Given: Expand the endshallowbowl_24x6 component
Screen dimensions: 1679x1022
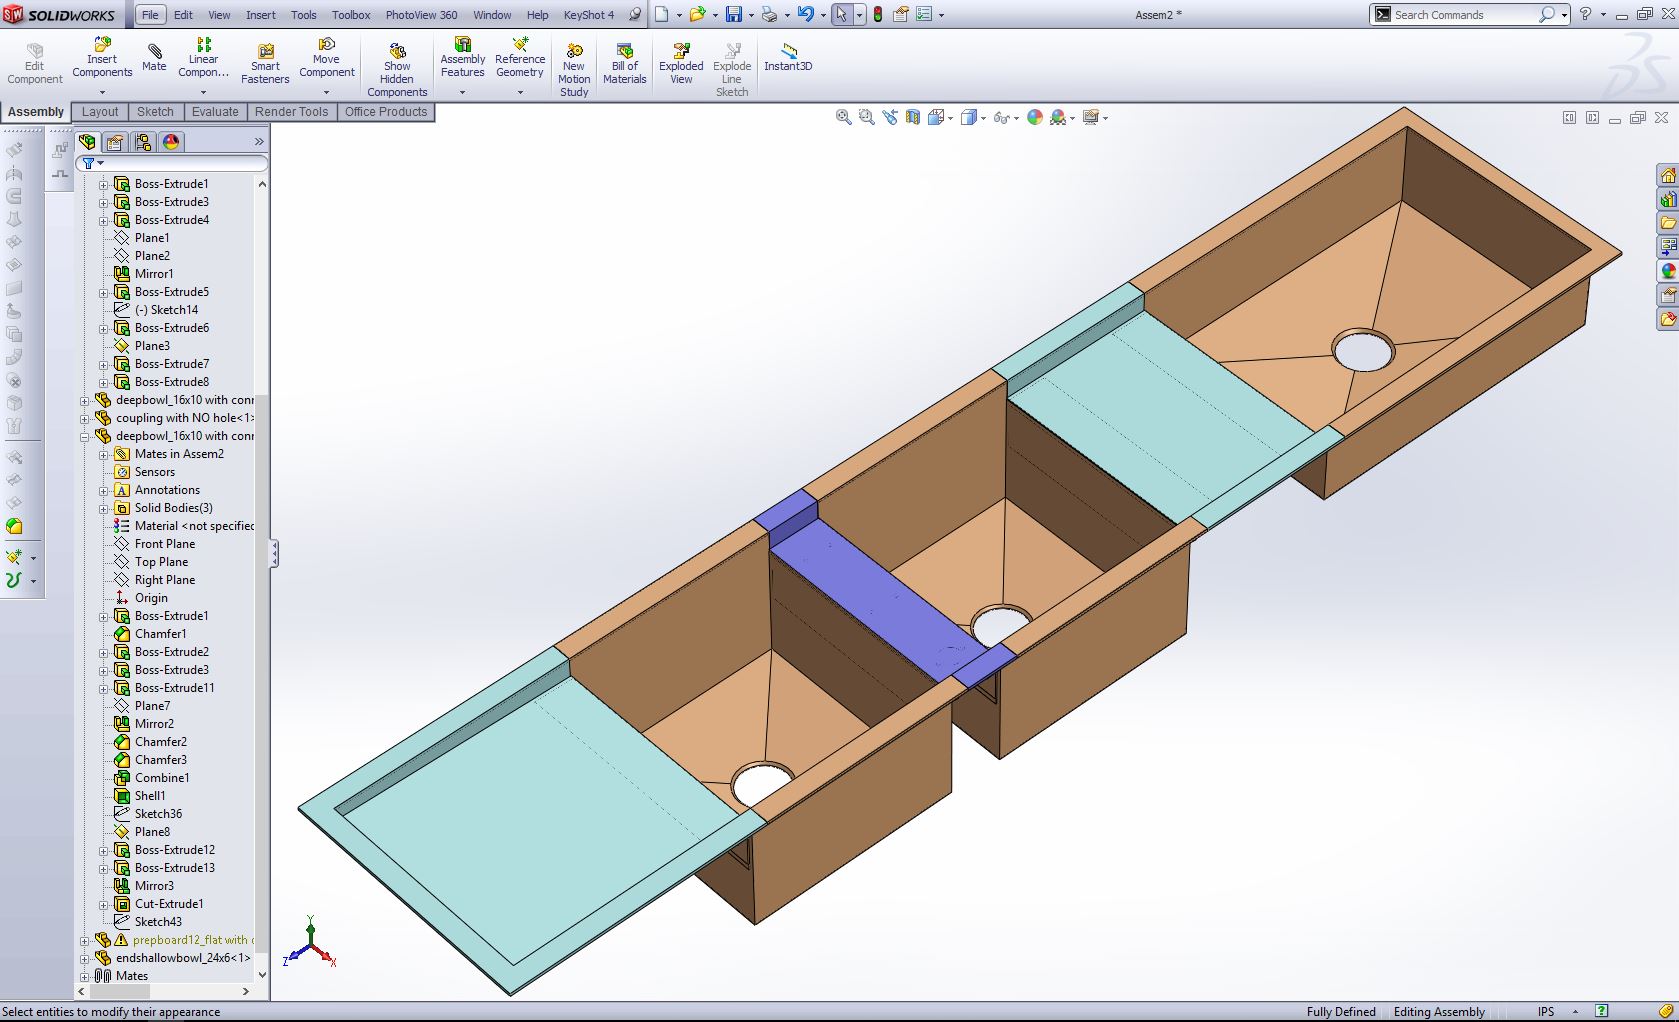Looking at the screenshot, I should point(85,958).
